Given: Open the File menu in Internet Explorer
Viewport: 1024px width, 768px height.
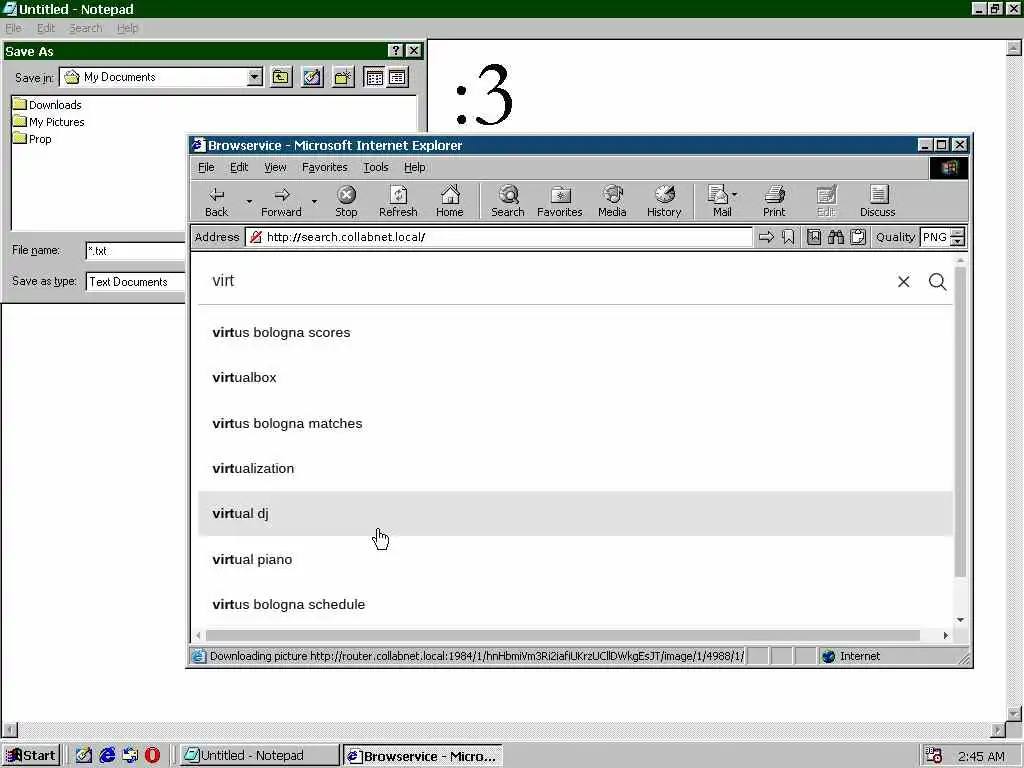Looking at the screenshot, I should 206,167.
